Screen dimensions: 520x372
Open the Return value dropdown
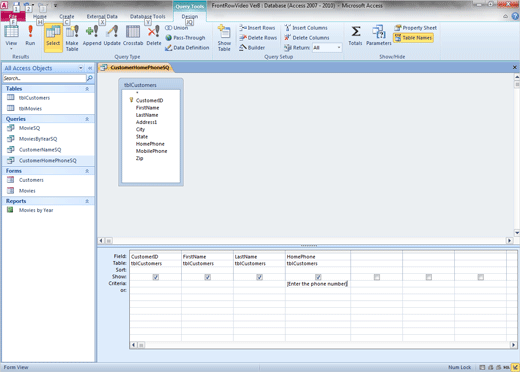(339, 48)
